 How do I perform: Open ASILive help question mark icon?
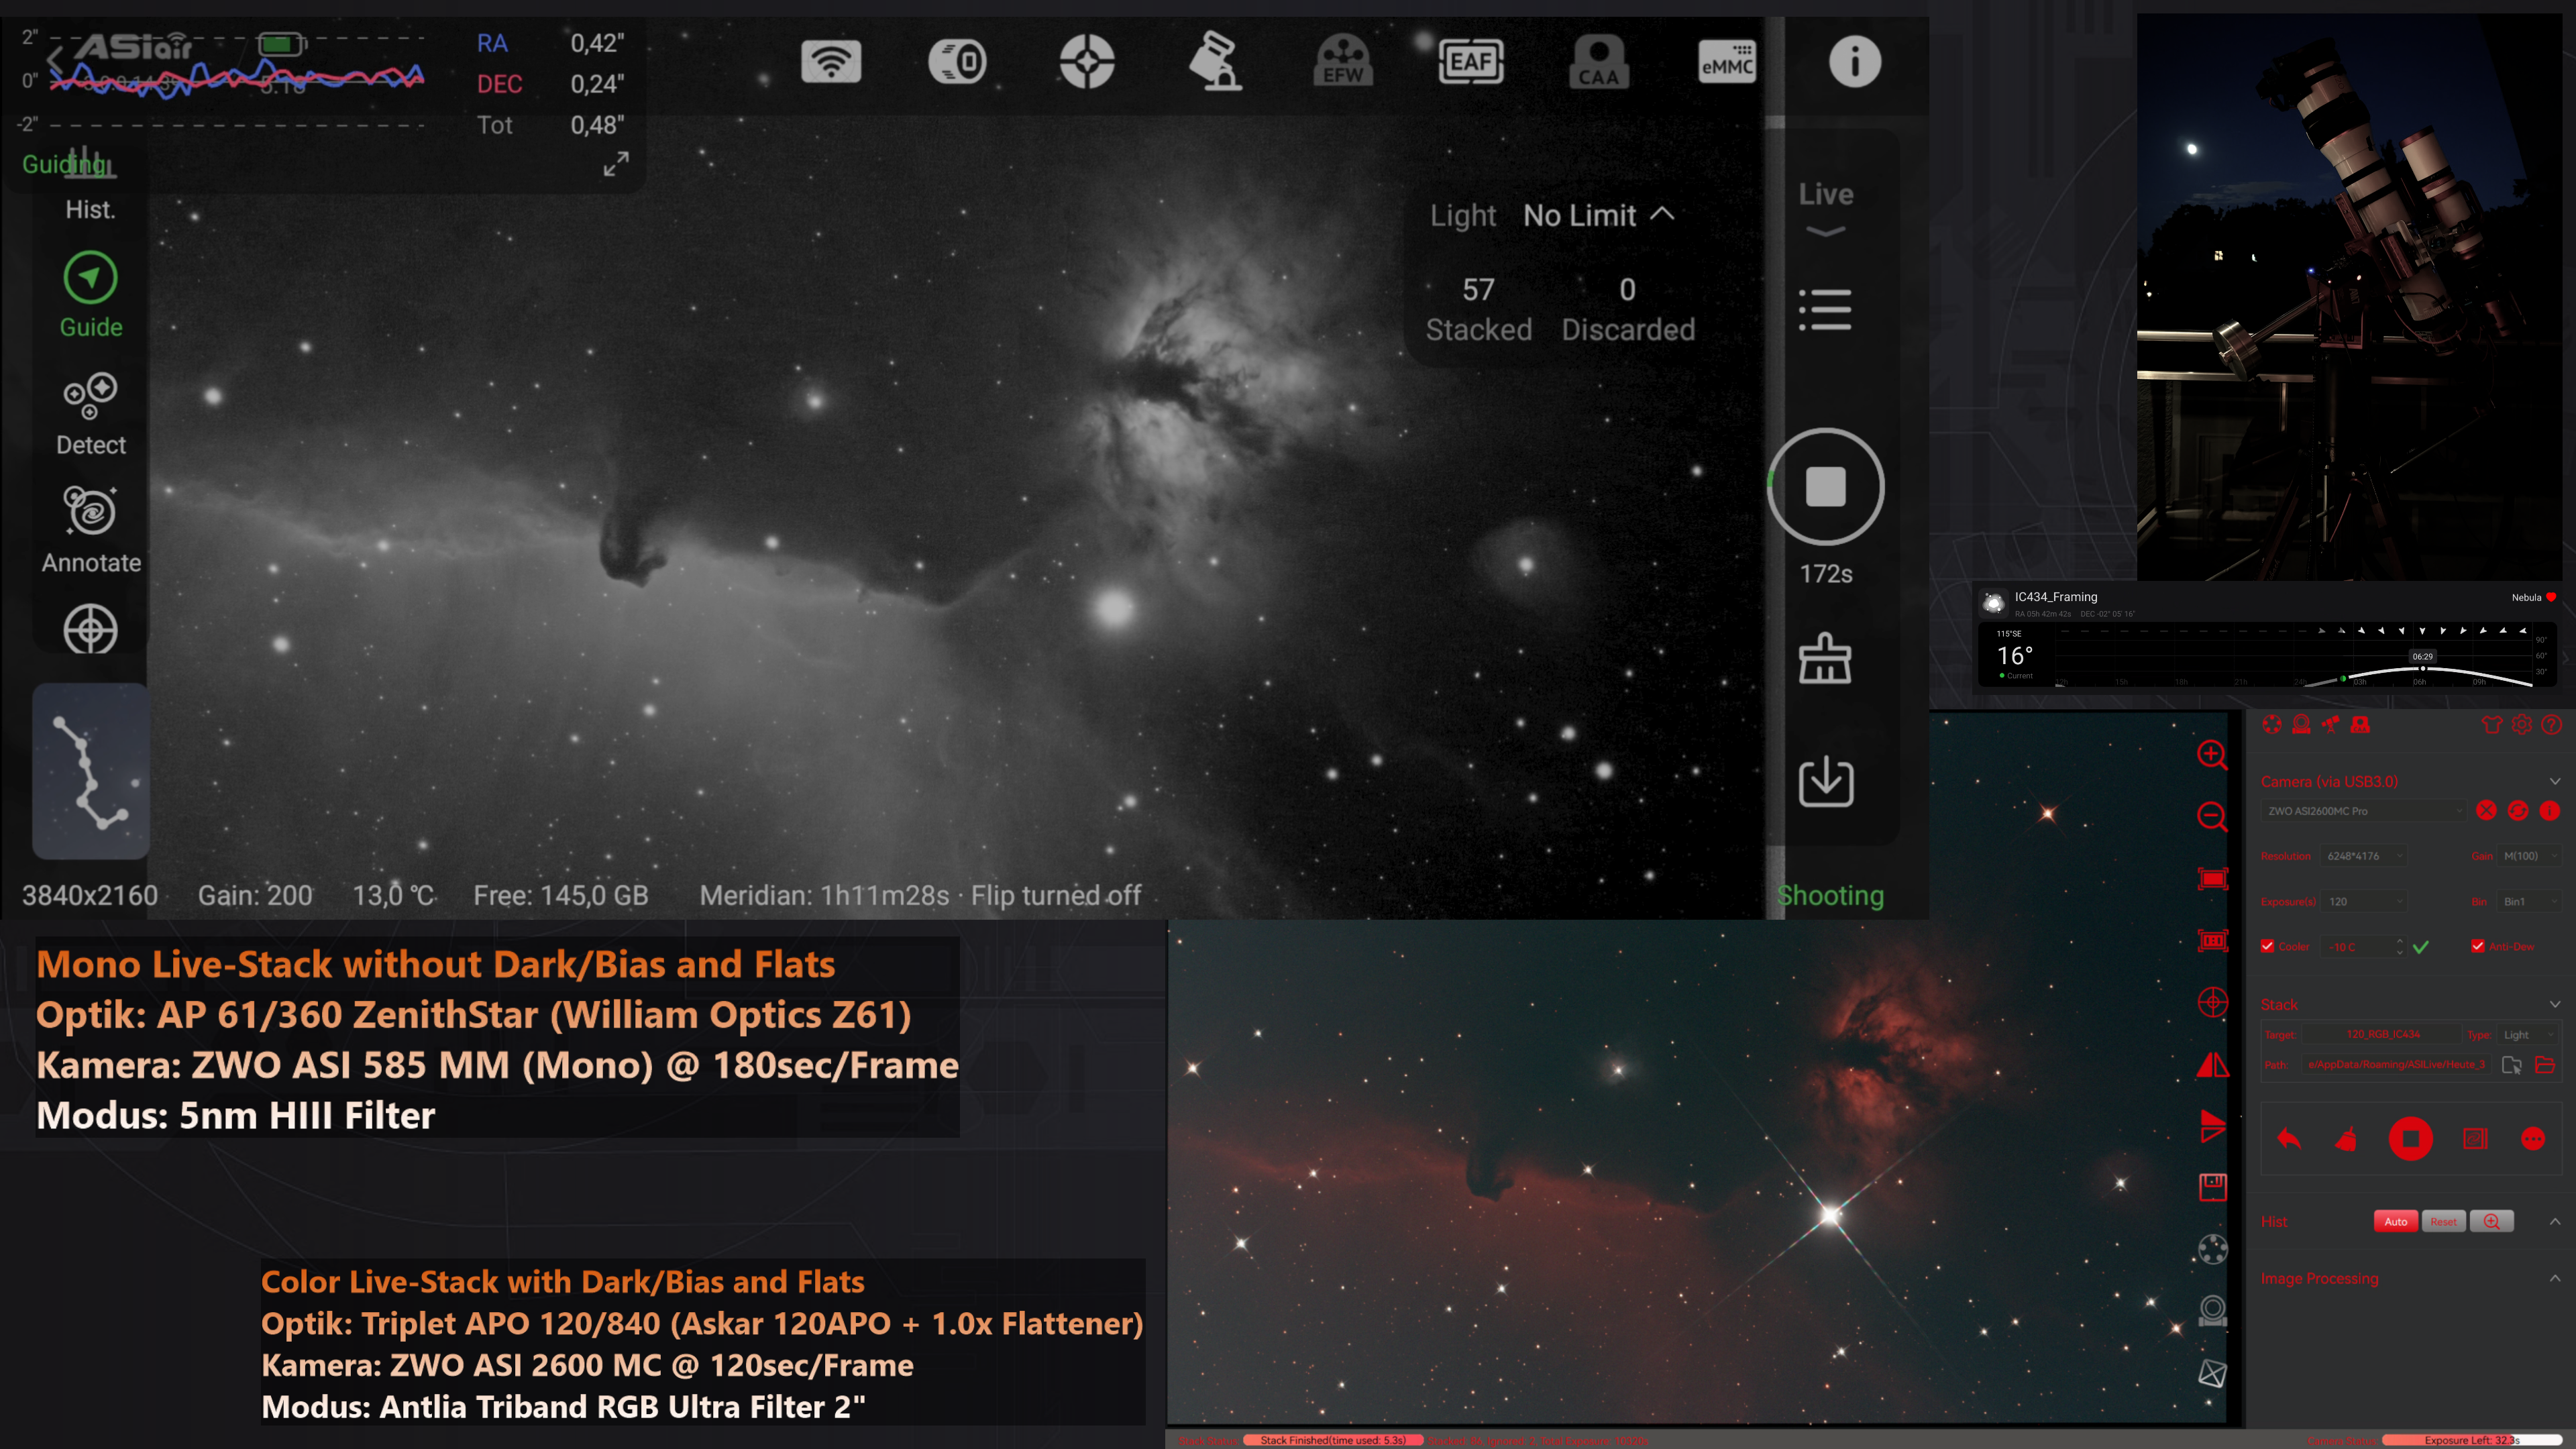(x=2551, y=725)
